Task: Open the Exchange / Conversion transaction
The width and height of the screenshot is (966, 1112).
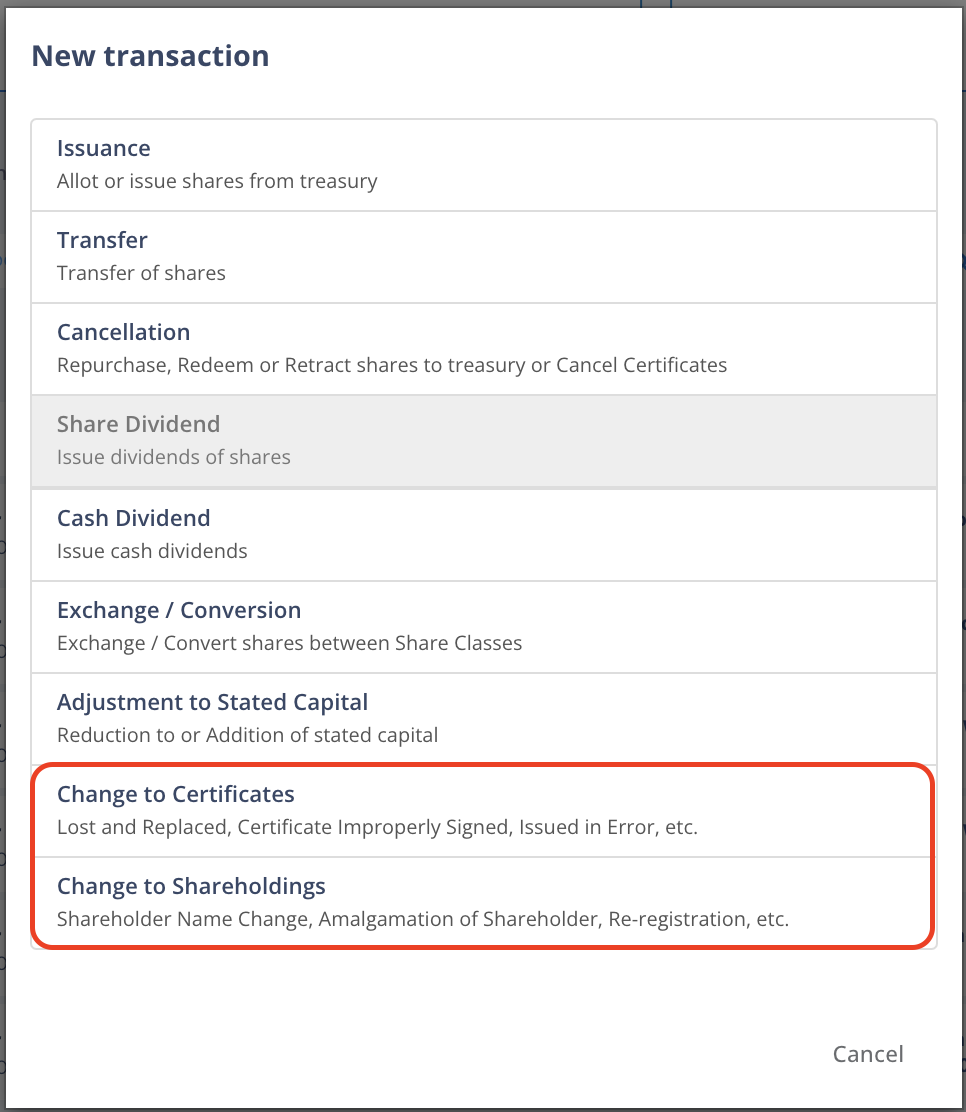Action: (178, 611)
